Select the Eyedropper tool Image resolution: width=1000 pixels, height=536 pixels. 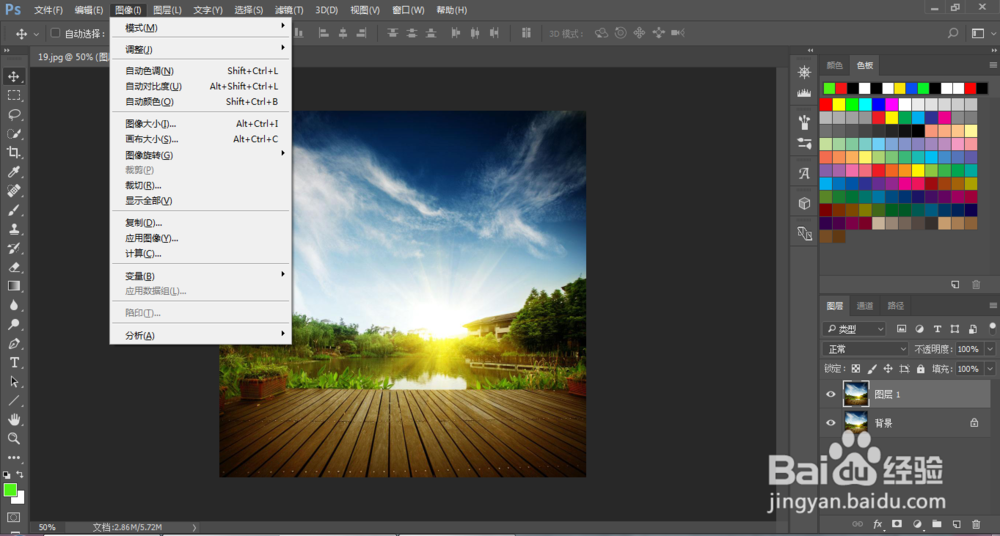13,172
